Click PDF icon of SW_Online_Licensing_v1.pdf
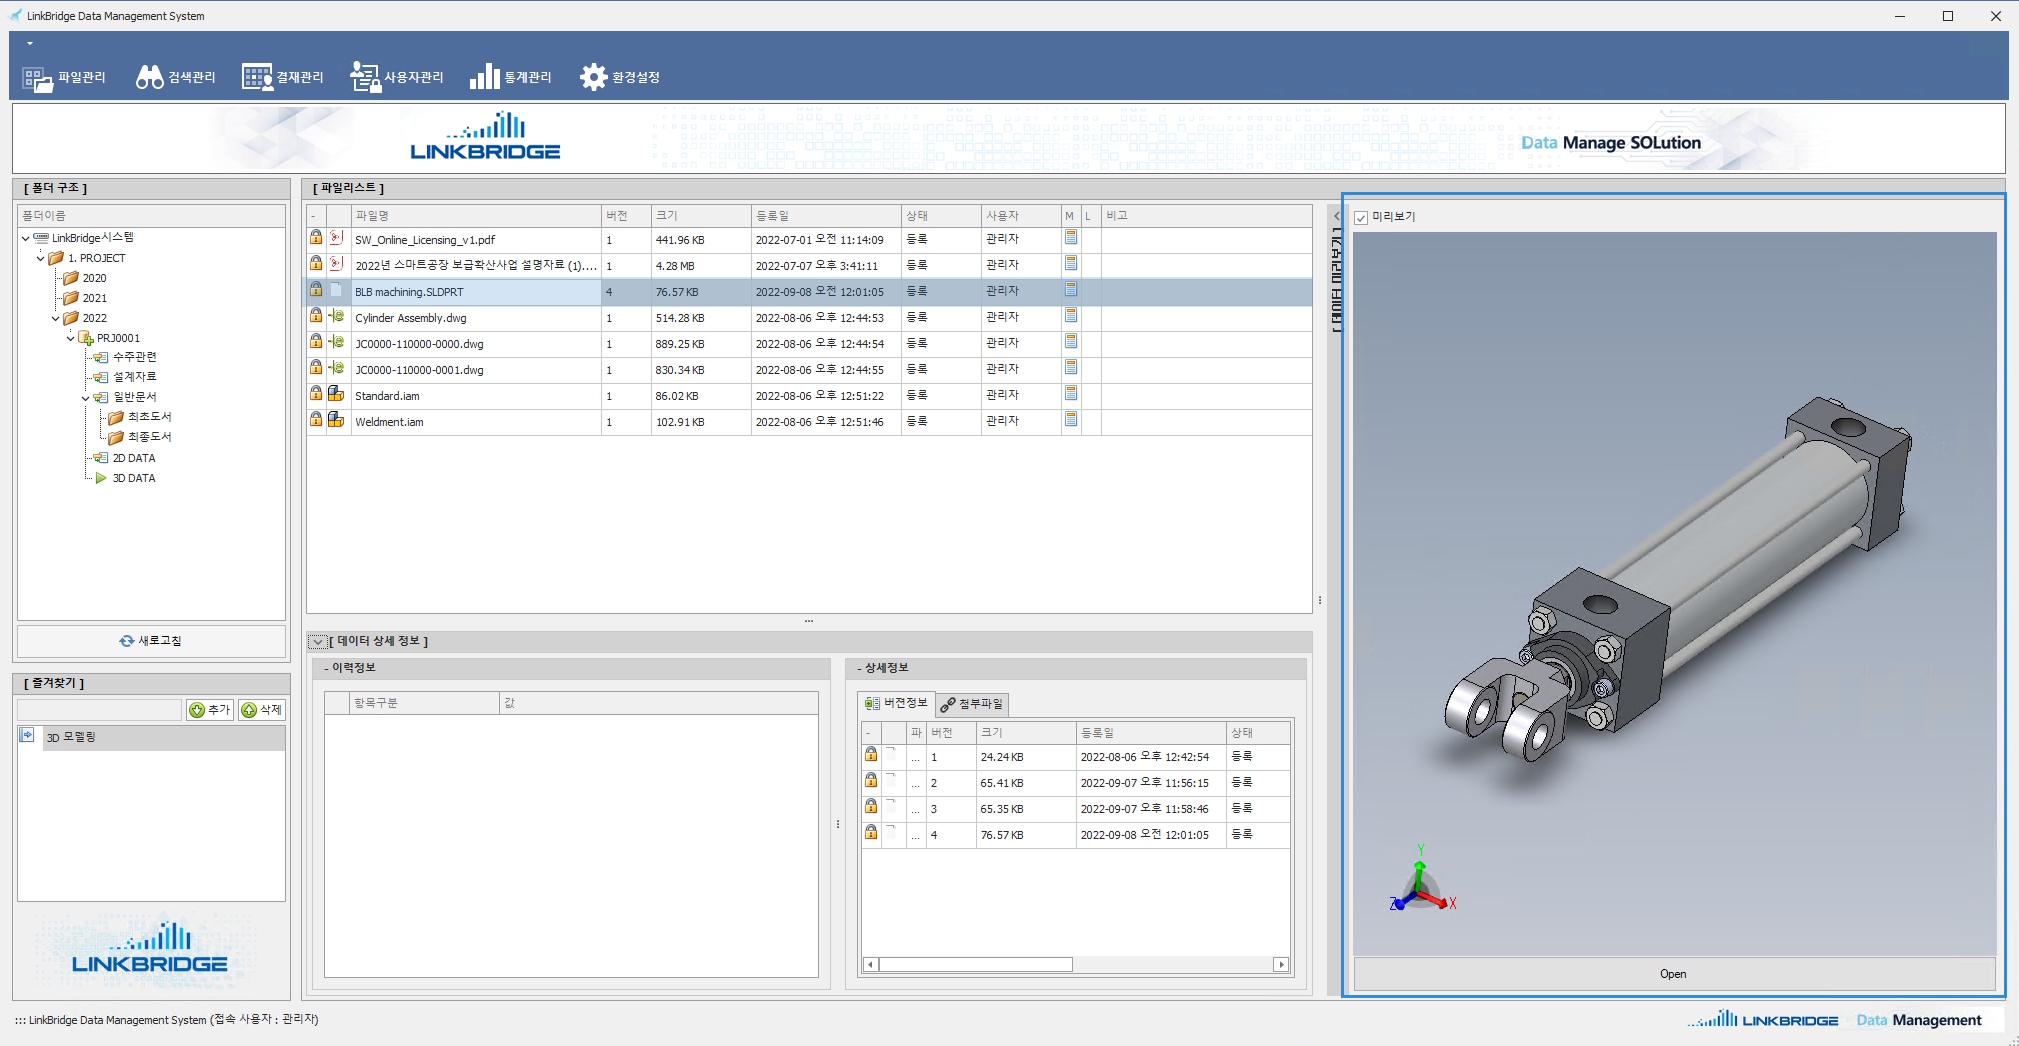 pyautogui.click(x=336, y=238)
